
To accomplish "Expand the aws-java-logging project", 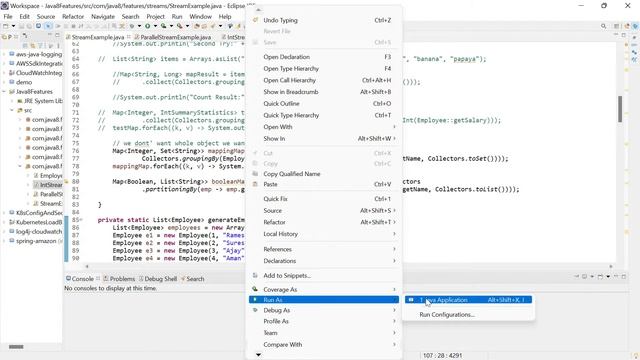I will click(x=4, y=54).
